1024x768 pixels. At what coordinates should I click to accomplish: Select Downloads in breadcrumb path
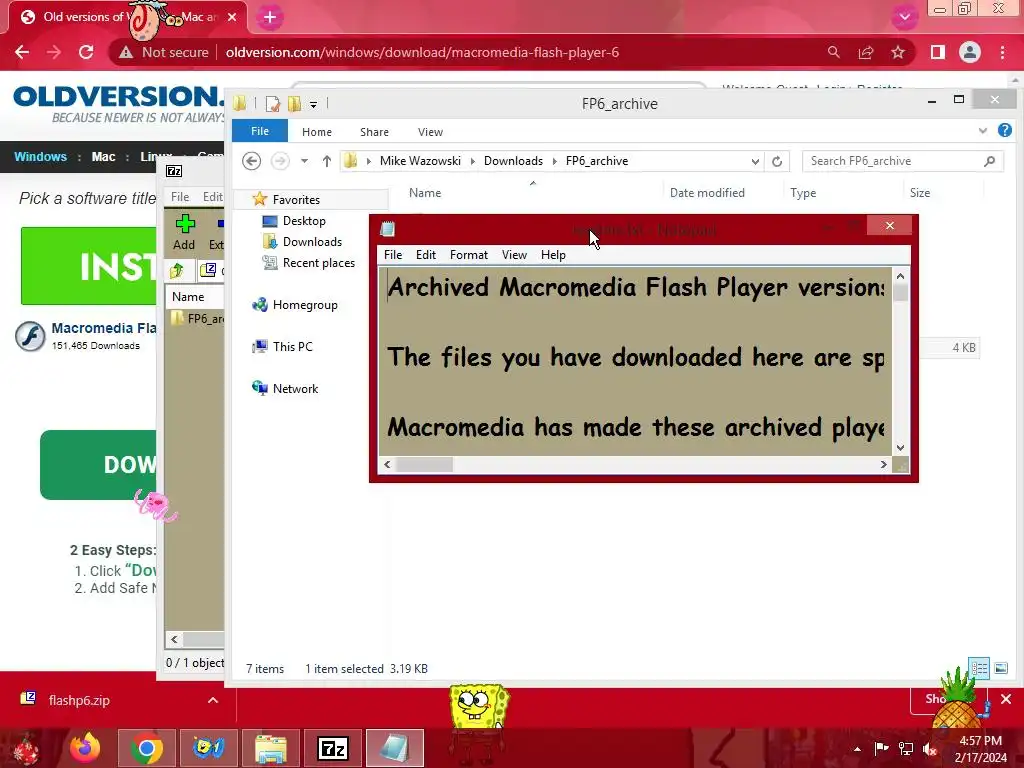pos(513,161)
